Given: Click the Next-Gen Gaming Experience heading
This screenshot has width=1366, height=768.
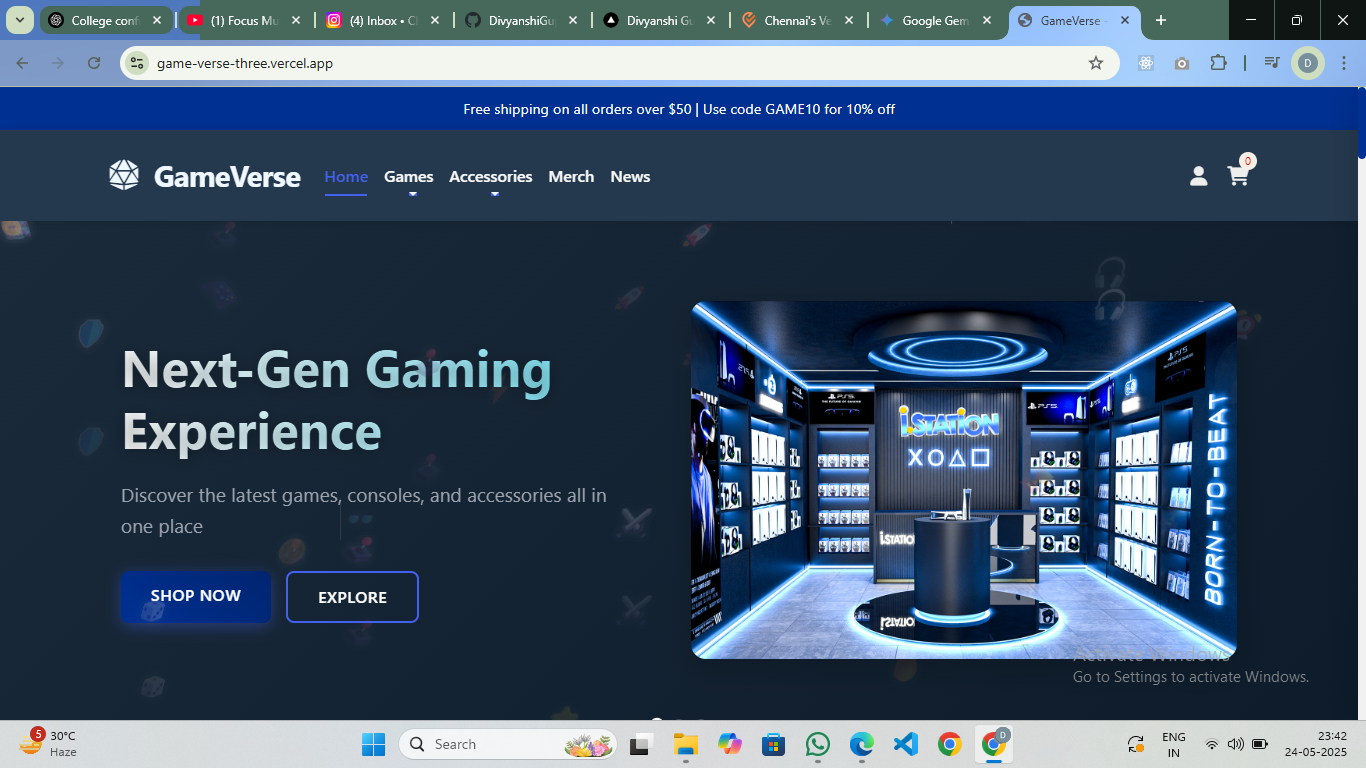Looking at the screenshot, I should click(x=337, y=400).
